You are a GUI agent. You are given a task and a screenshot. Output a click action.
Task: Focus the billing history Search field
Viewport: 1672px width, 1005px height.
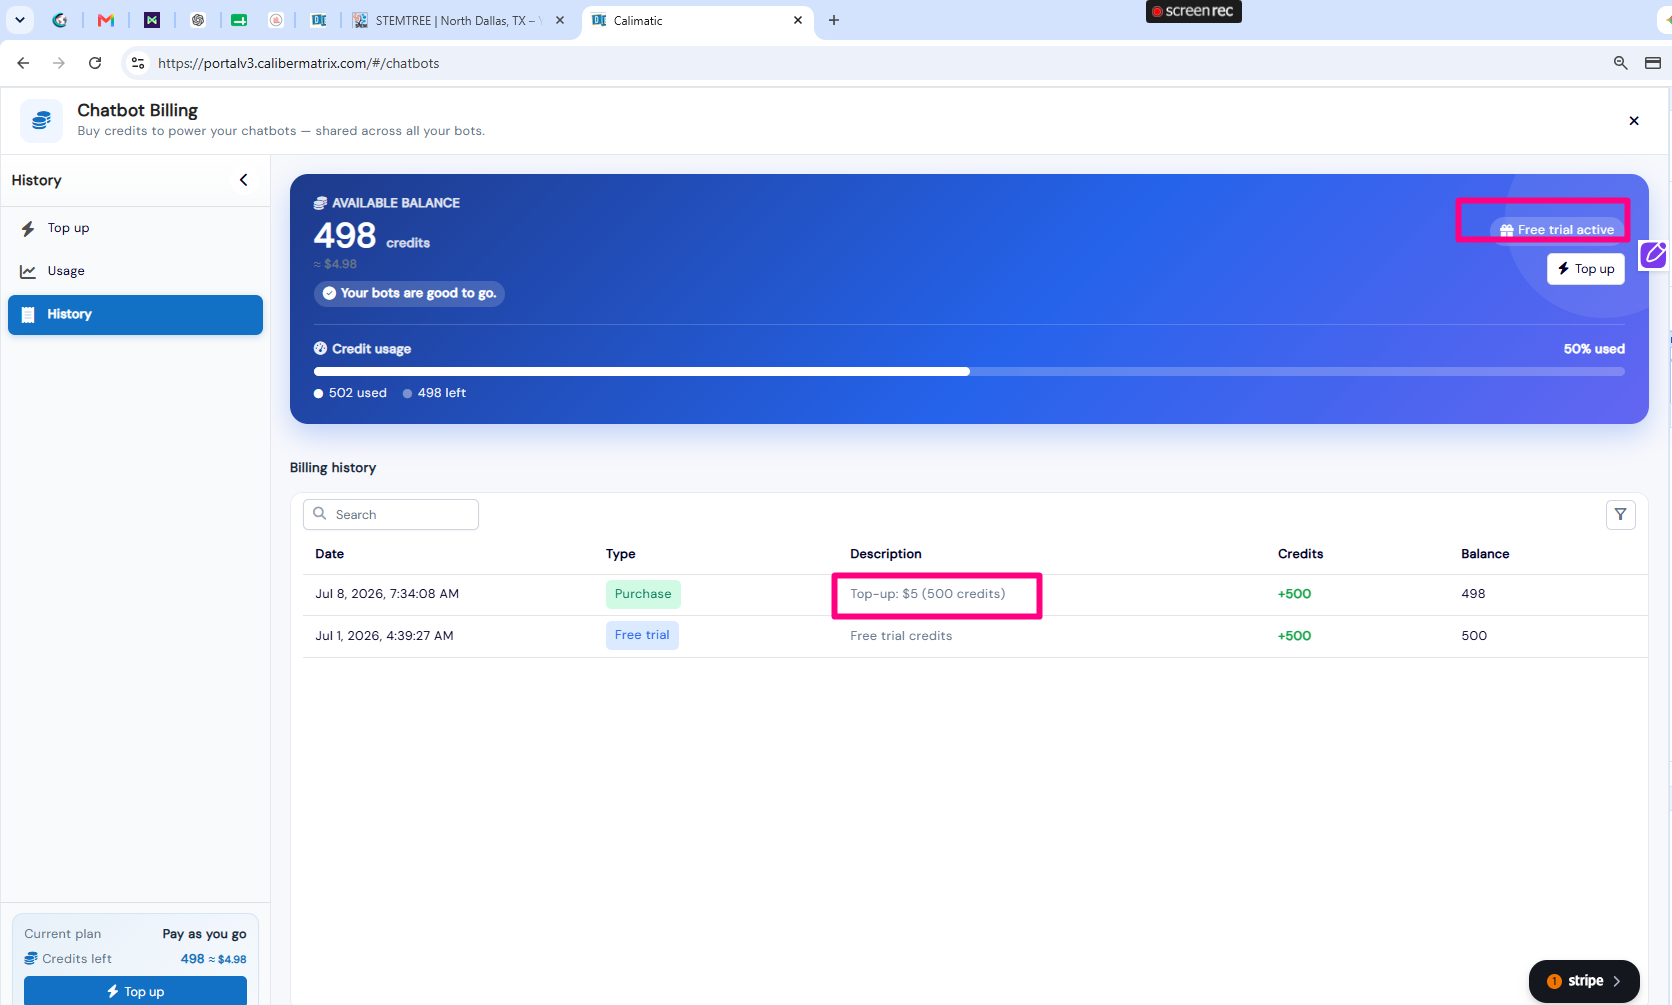391,514
